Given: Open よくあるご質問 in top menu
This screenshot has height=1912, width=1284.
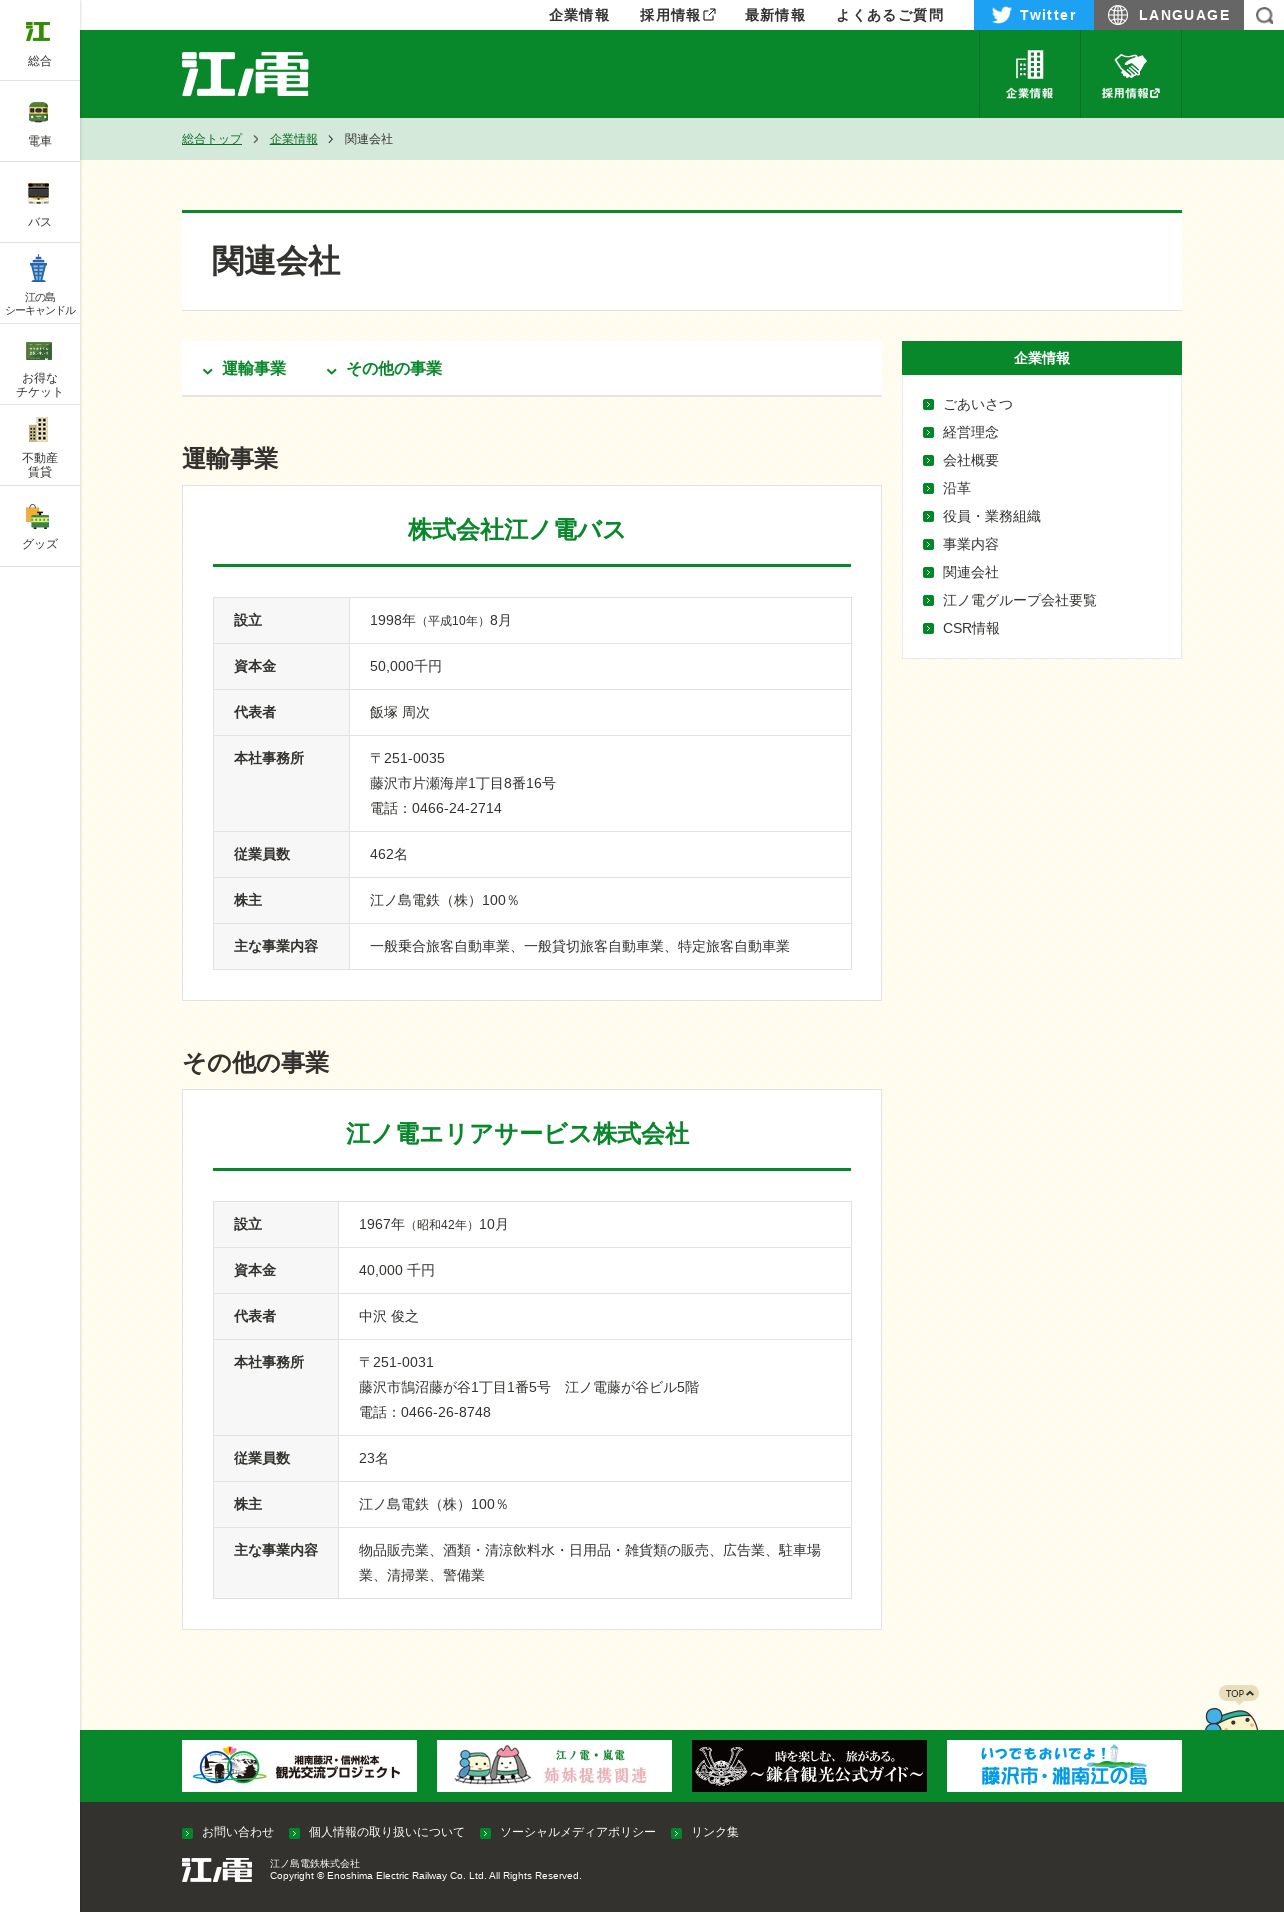Looking at the screenshot, I should pyautogui.click(x=890, y=15).
